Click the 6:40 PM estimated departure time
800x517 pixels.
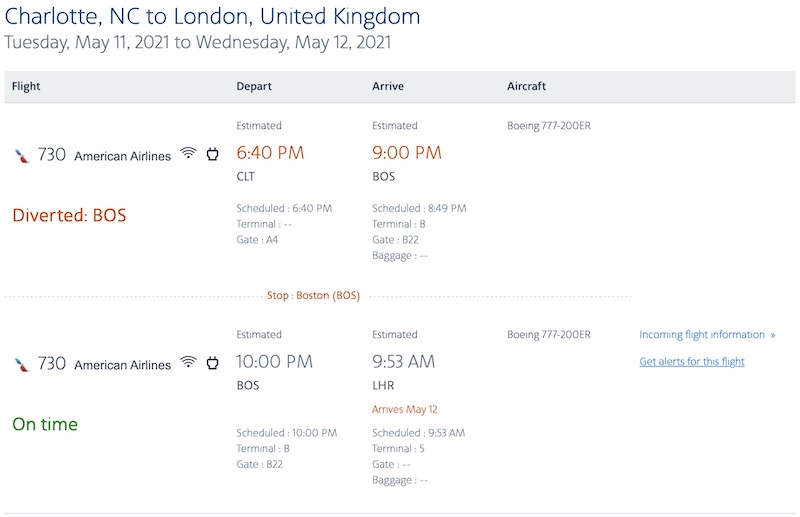270,153
